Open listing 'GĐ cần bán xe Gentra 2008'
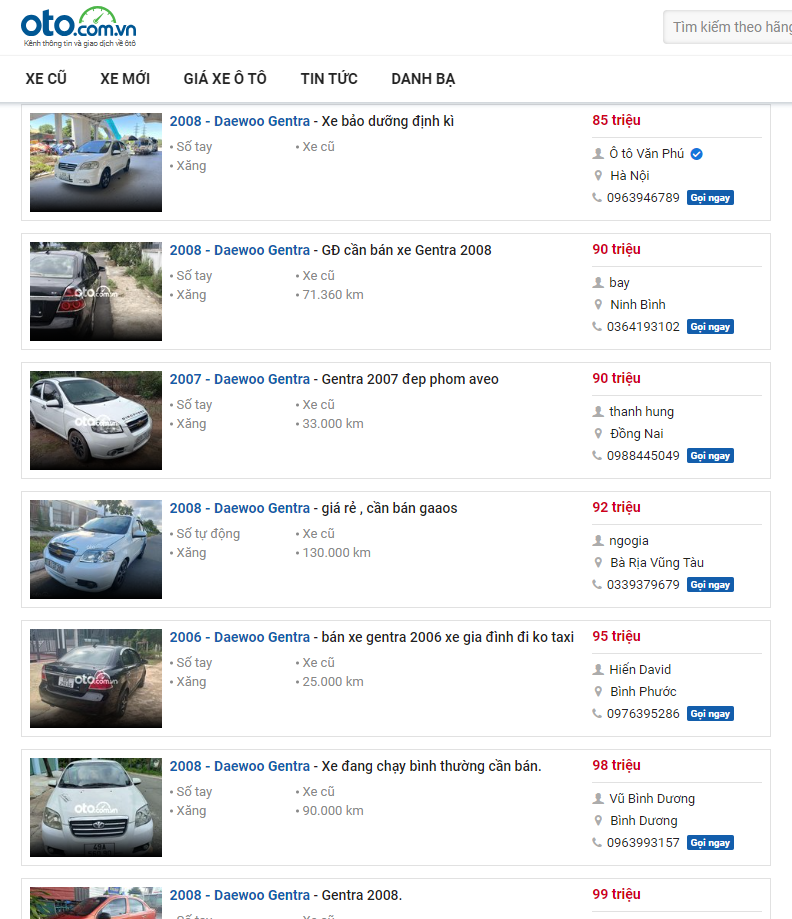 pyautogui.click(x=331, y=250)
